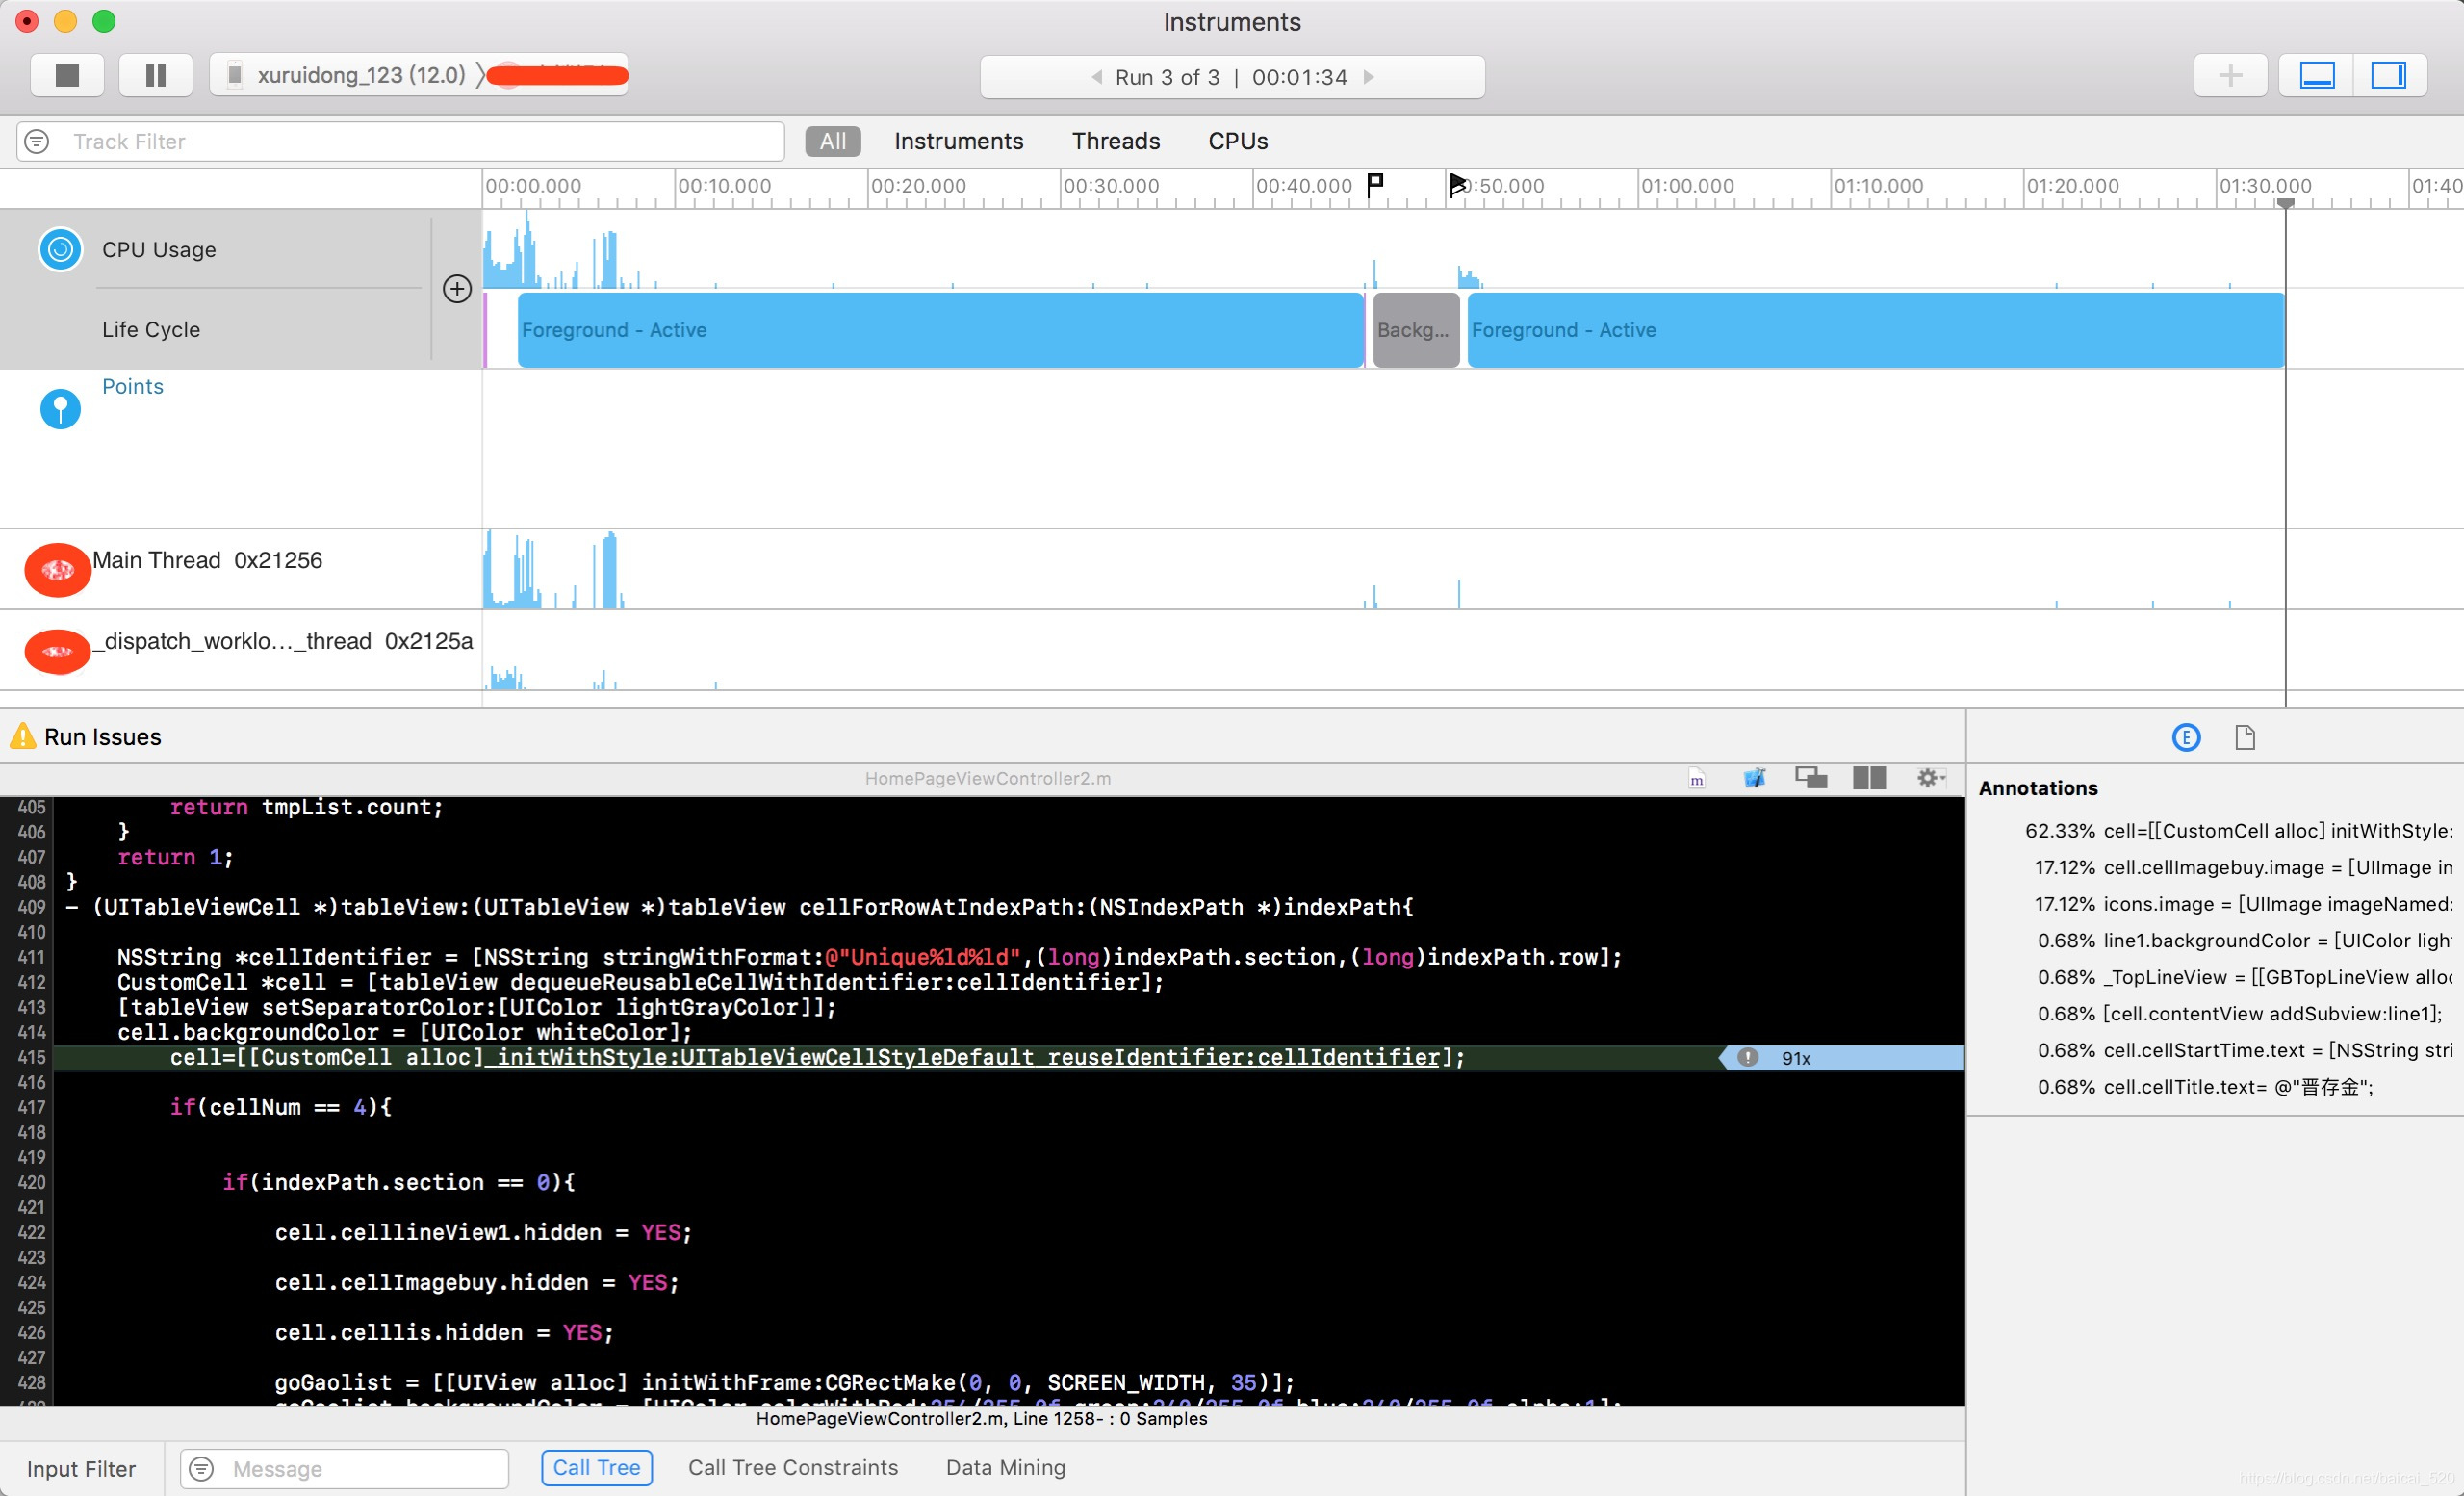This screenshot has height=1496, width=2464.
Task: Click the source file 'm' icon
Action: 1696,778
